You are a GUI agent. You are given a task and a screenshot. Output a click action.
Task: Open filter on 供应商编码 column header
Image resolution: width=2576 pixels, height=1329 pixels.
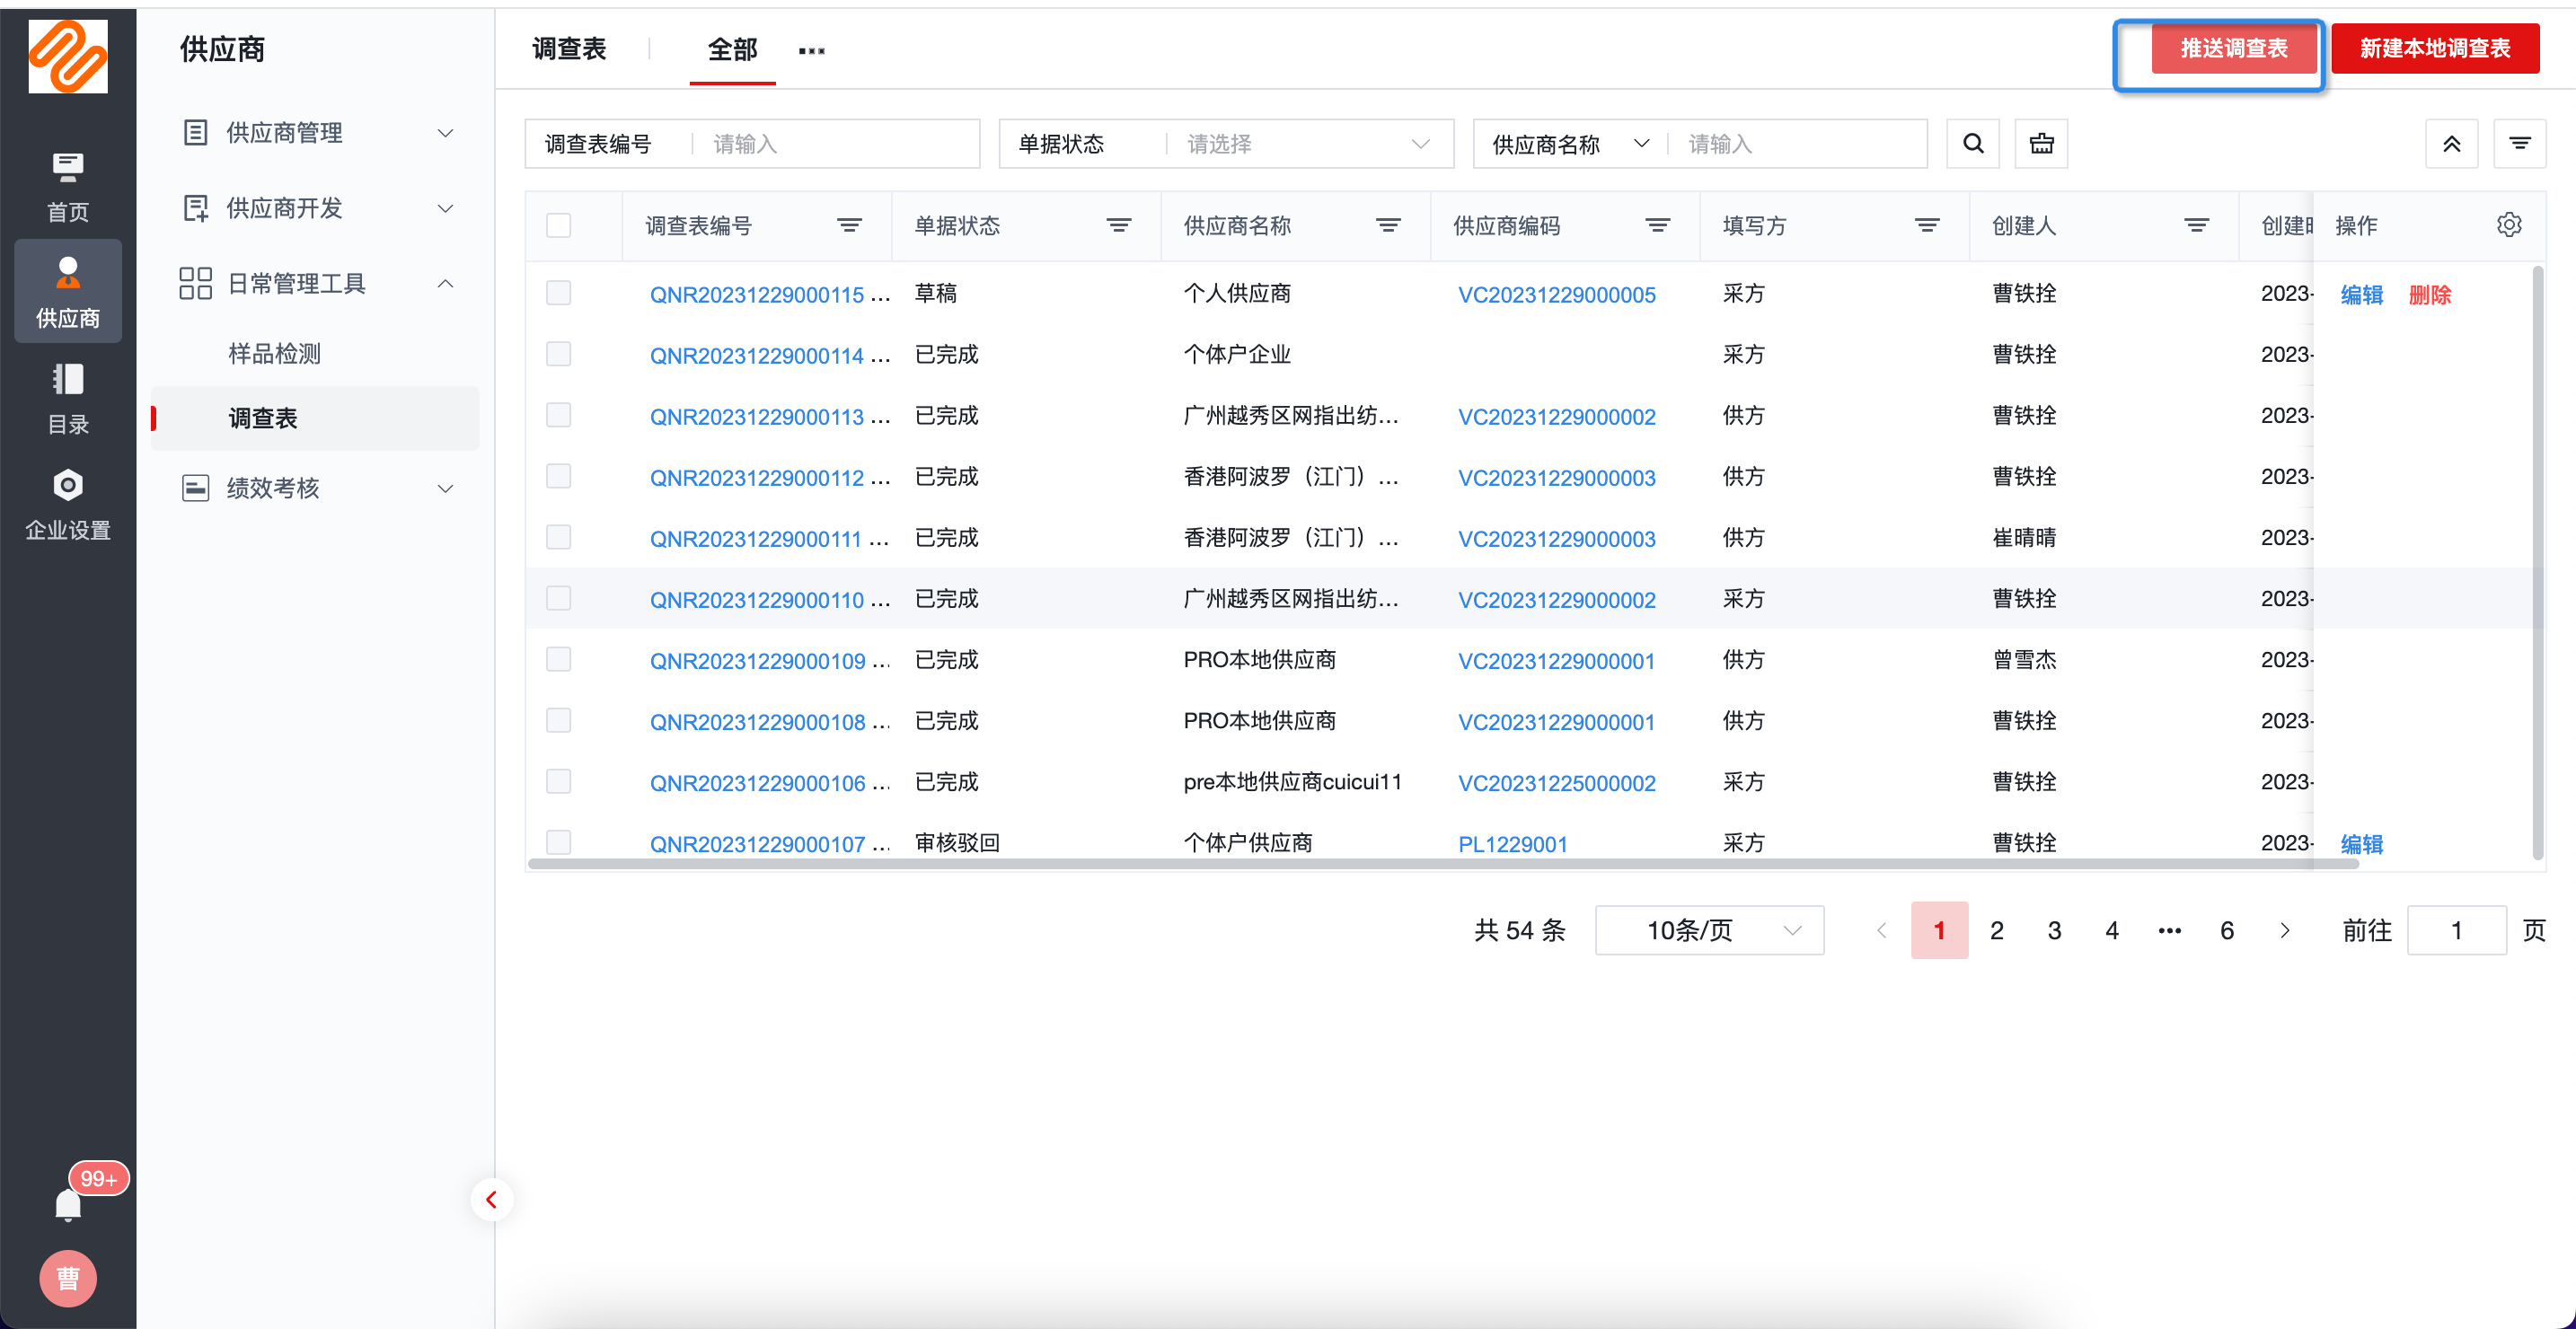coord(1657,225)
